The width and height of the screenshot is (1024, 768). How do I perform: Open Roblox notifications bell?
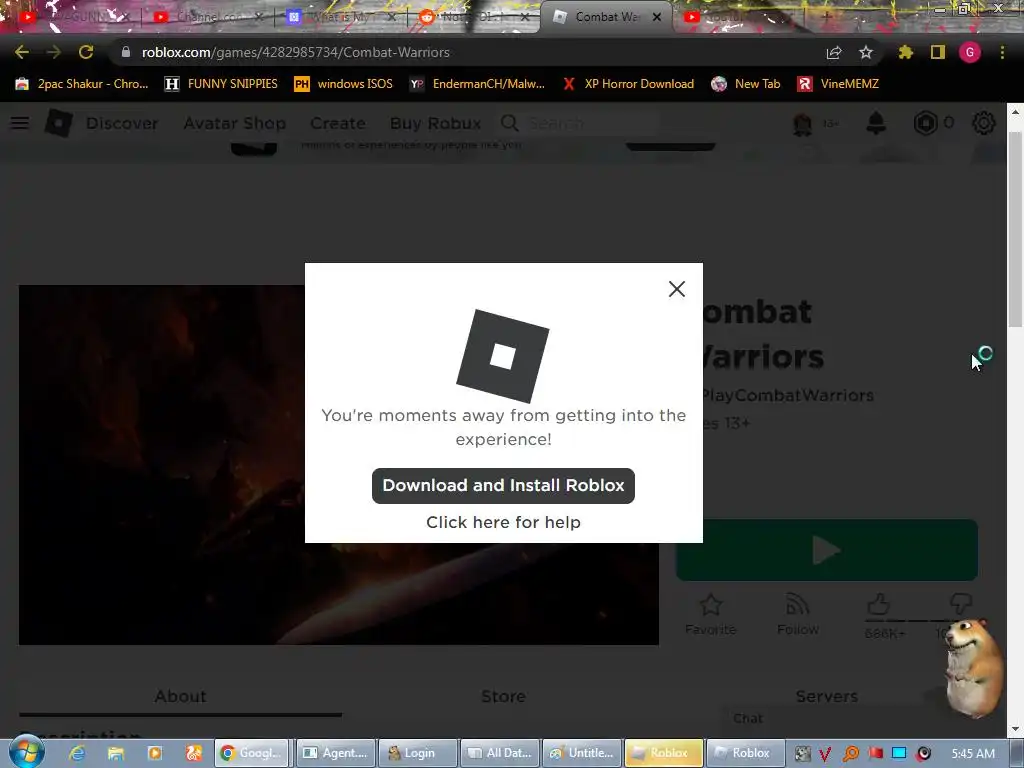tap(876, 123)
